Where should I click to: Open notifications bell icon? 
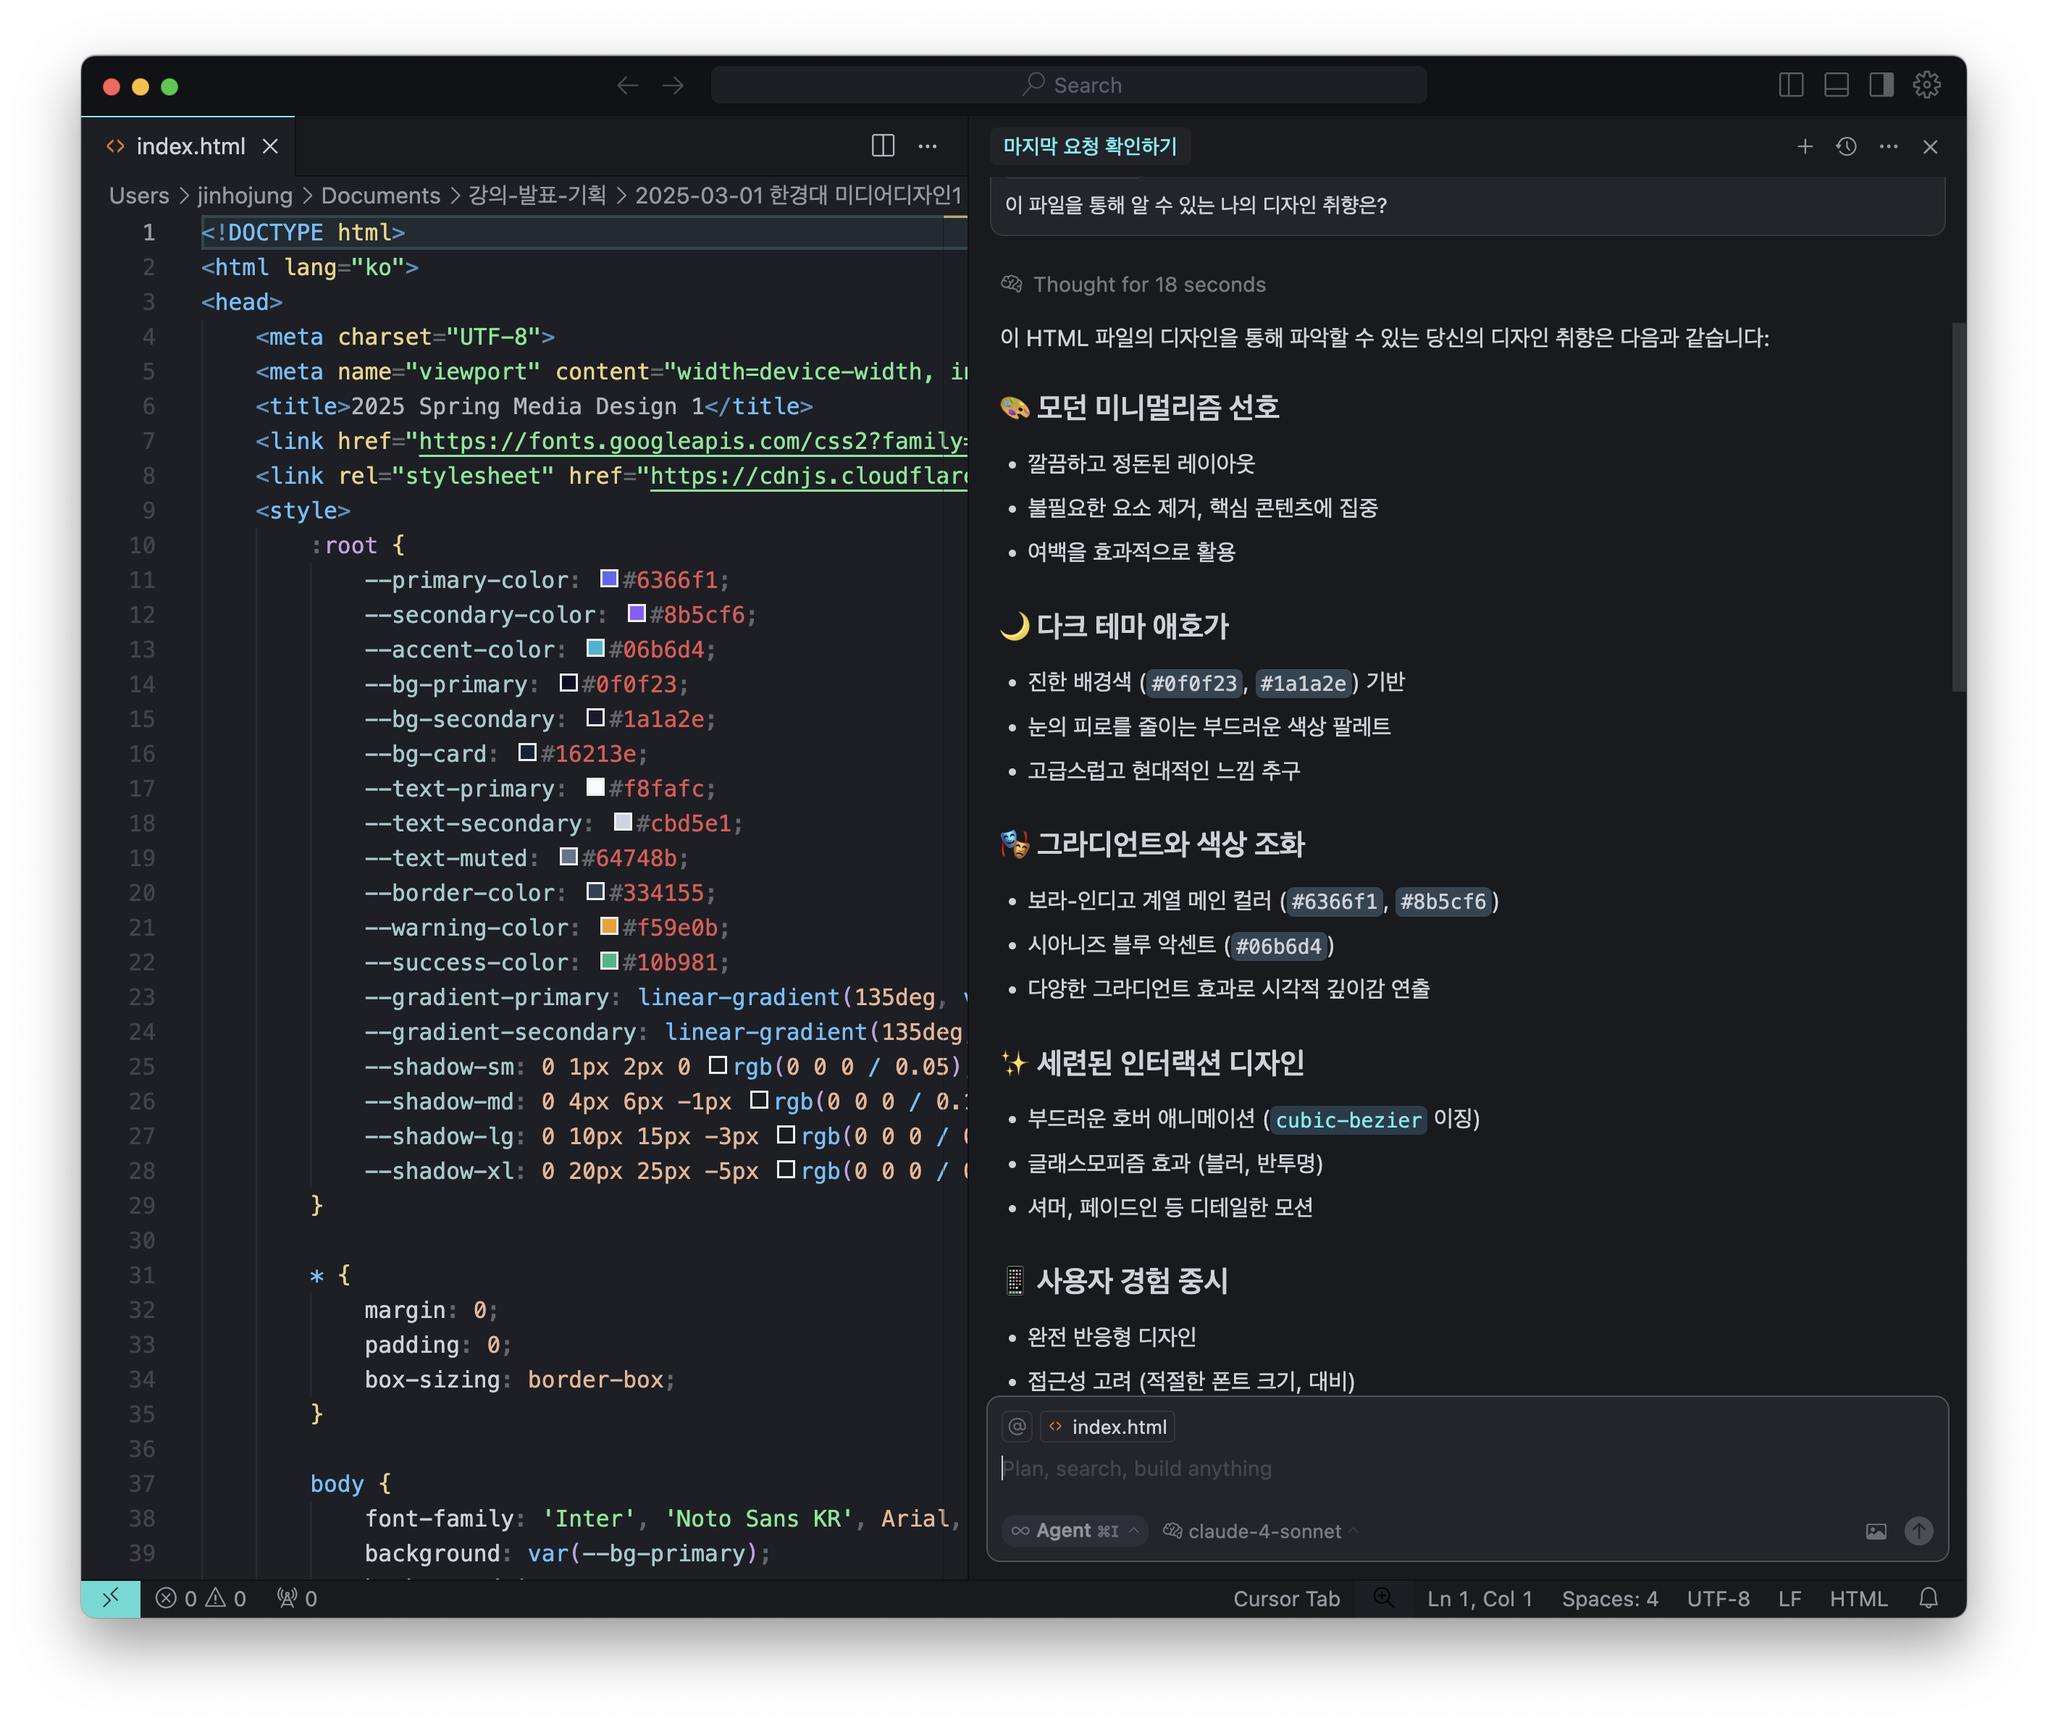tap(1929, 1599)
